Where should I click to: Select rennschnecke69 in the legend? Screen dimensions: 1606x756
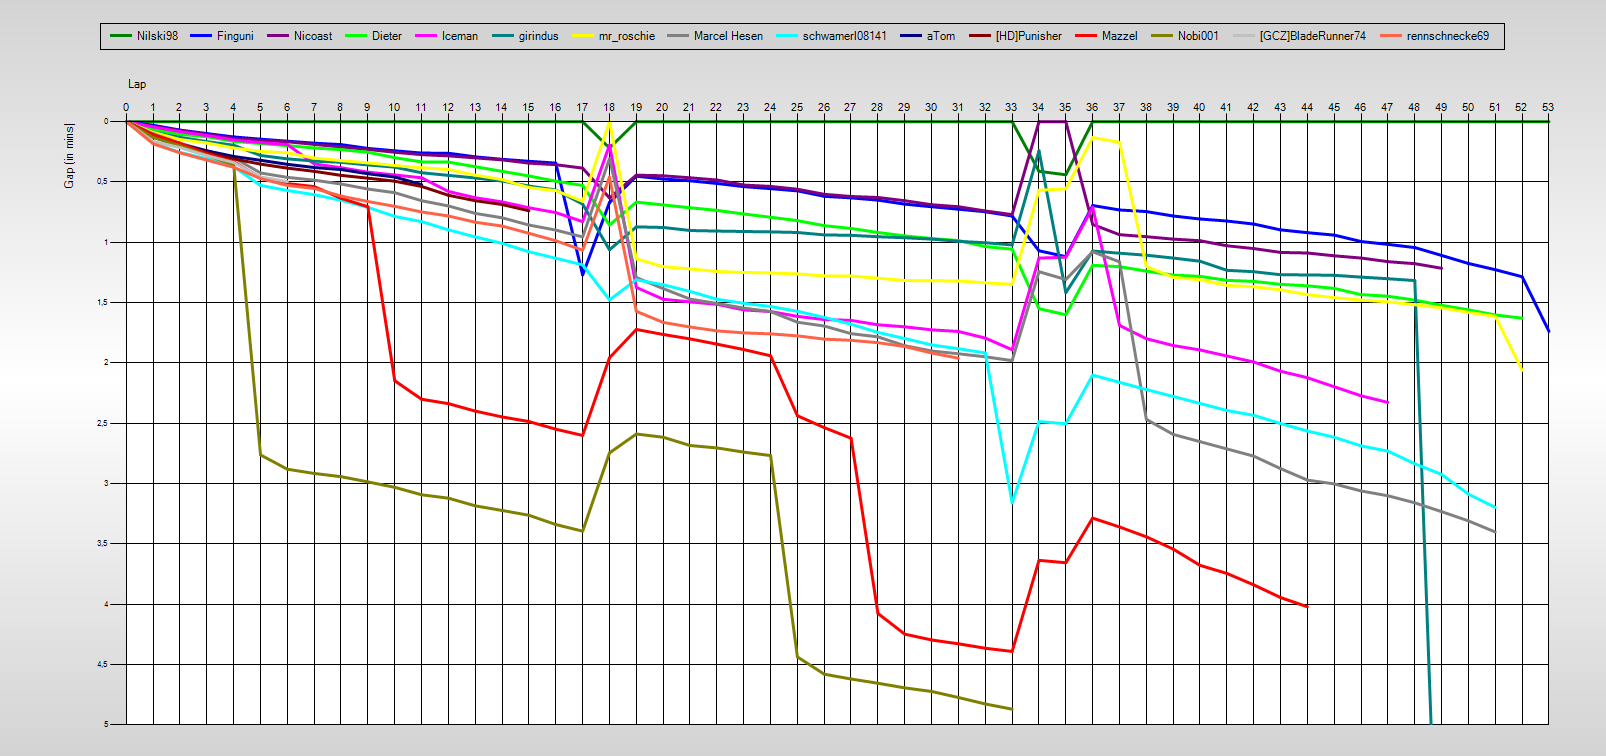[1447, 36]
